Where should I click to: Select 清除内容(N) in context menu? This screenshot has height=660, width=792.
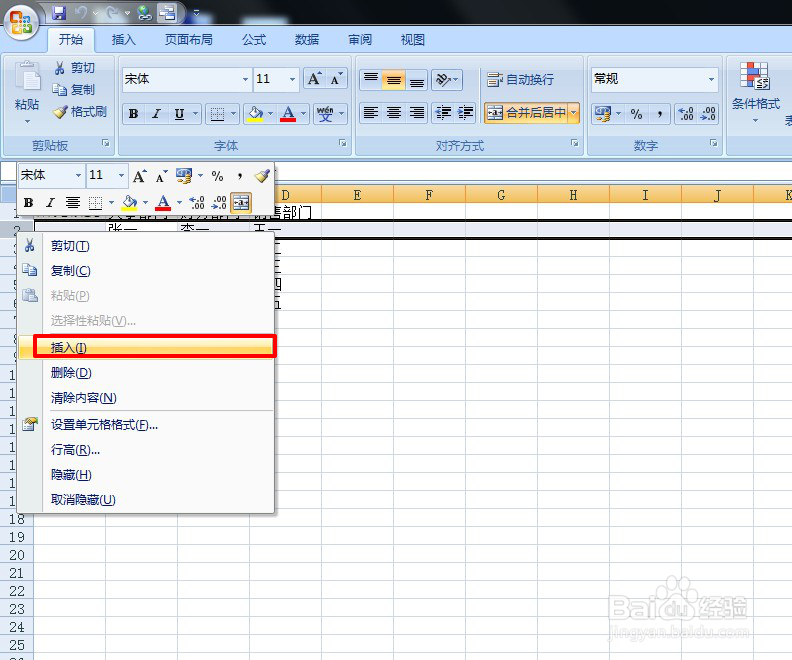[146, 398]
